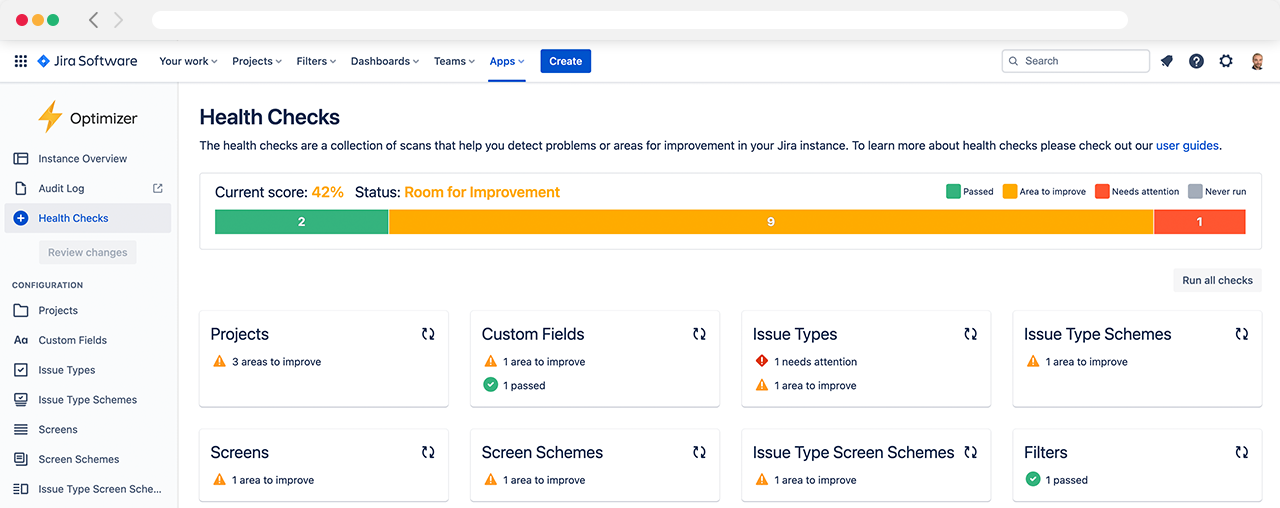Click the orange Area to improve bar segment
The height and width of the screenshot is (508, 1280).
tap(770, 222)
